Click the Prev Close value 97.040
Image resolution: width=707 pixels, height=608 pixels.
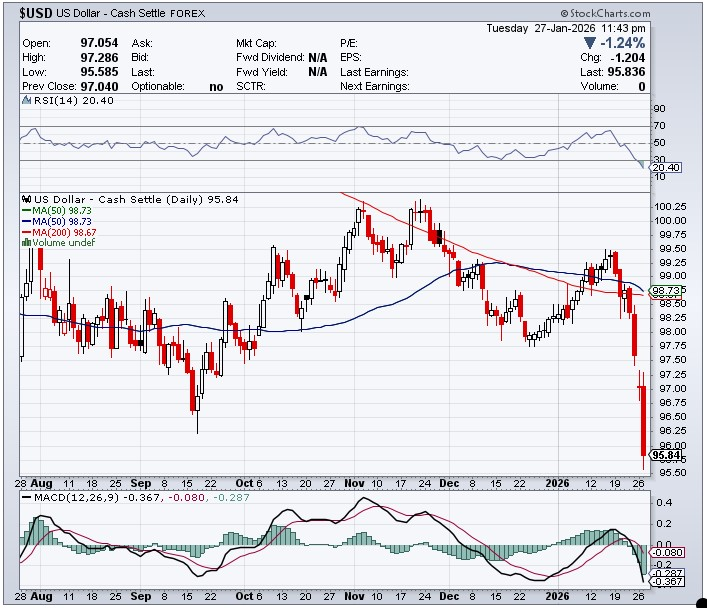(x=99, y=86)
